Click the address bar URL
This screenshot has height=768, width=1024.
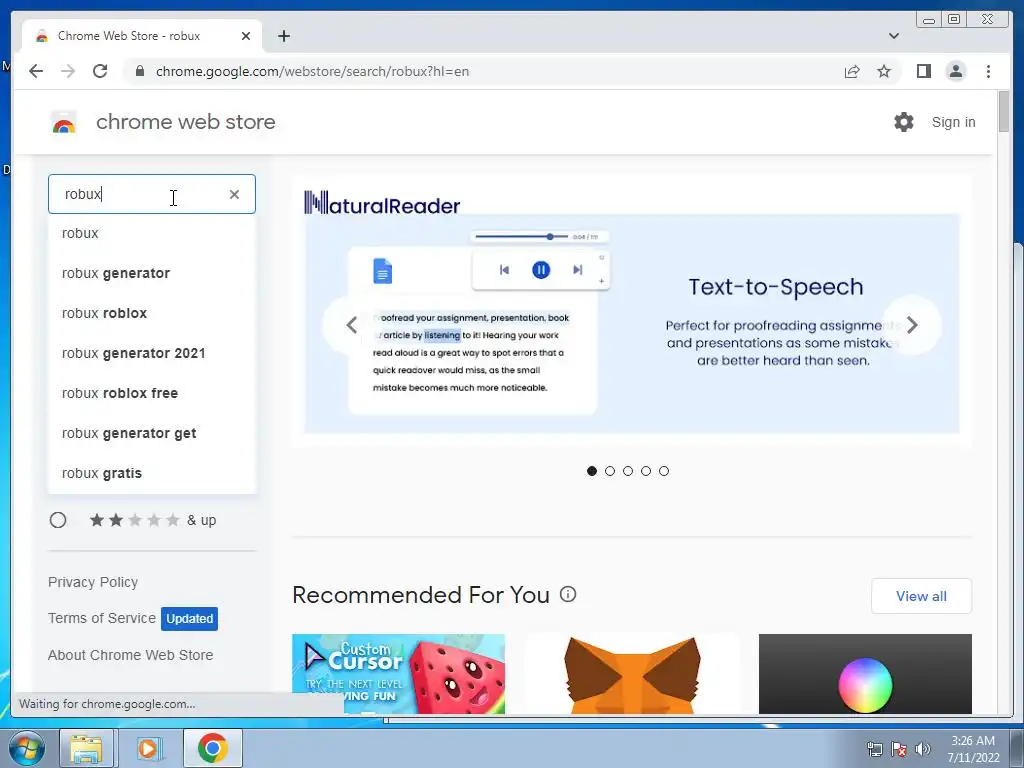[x=312, y=71]
